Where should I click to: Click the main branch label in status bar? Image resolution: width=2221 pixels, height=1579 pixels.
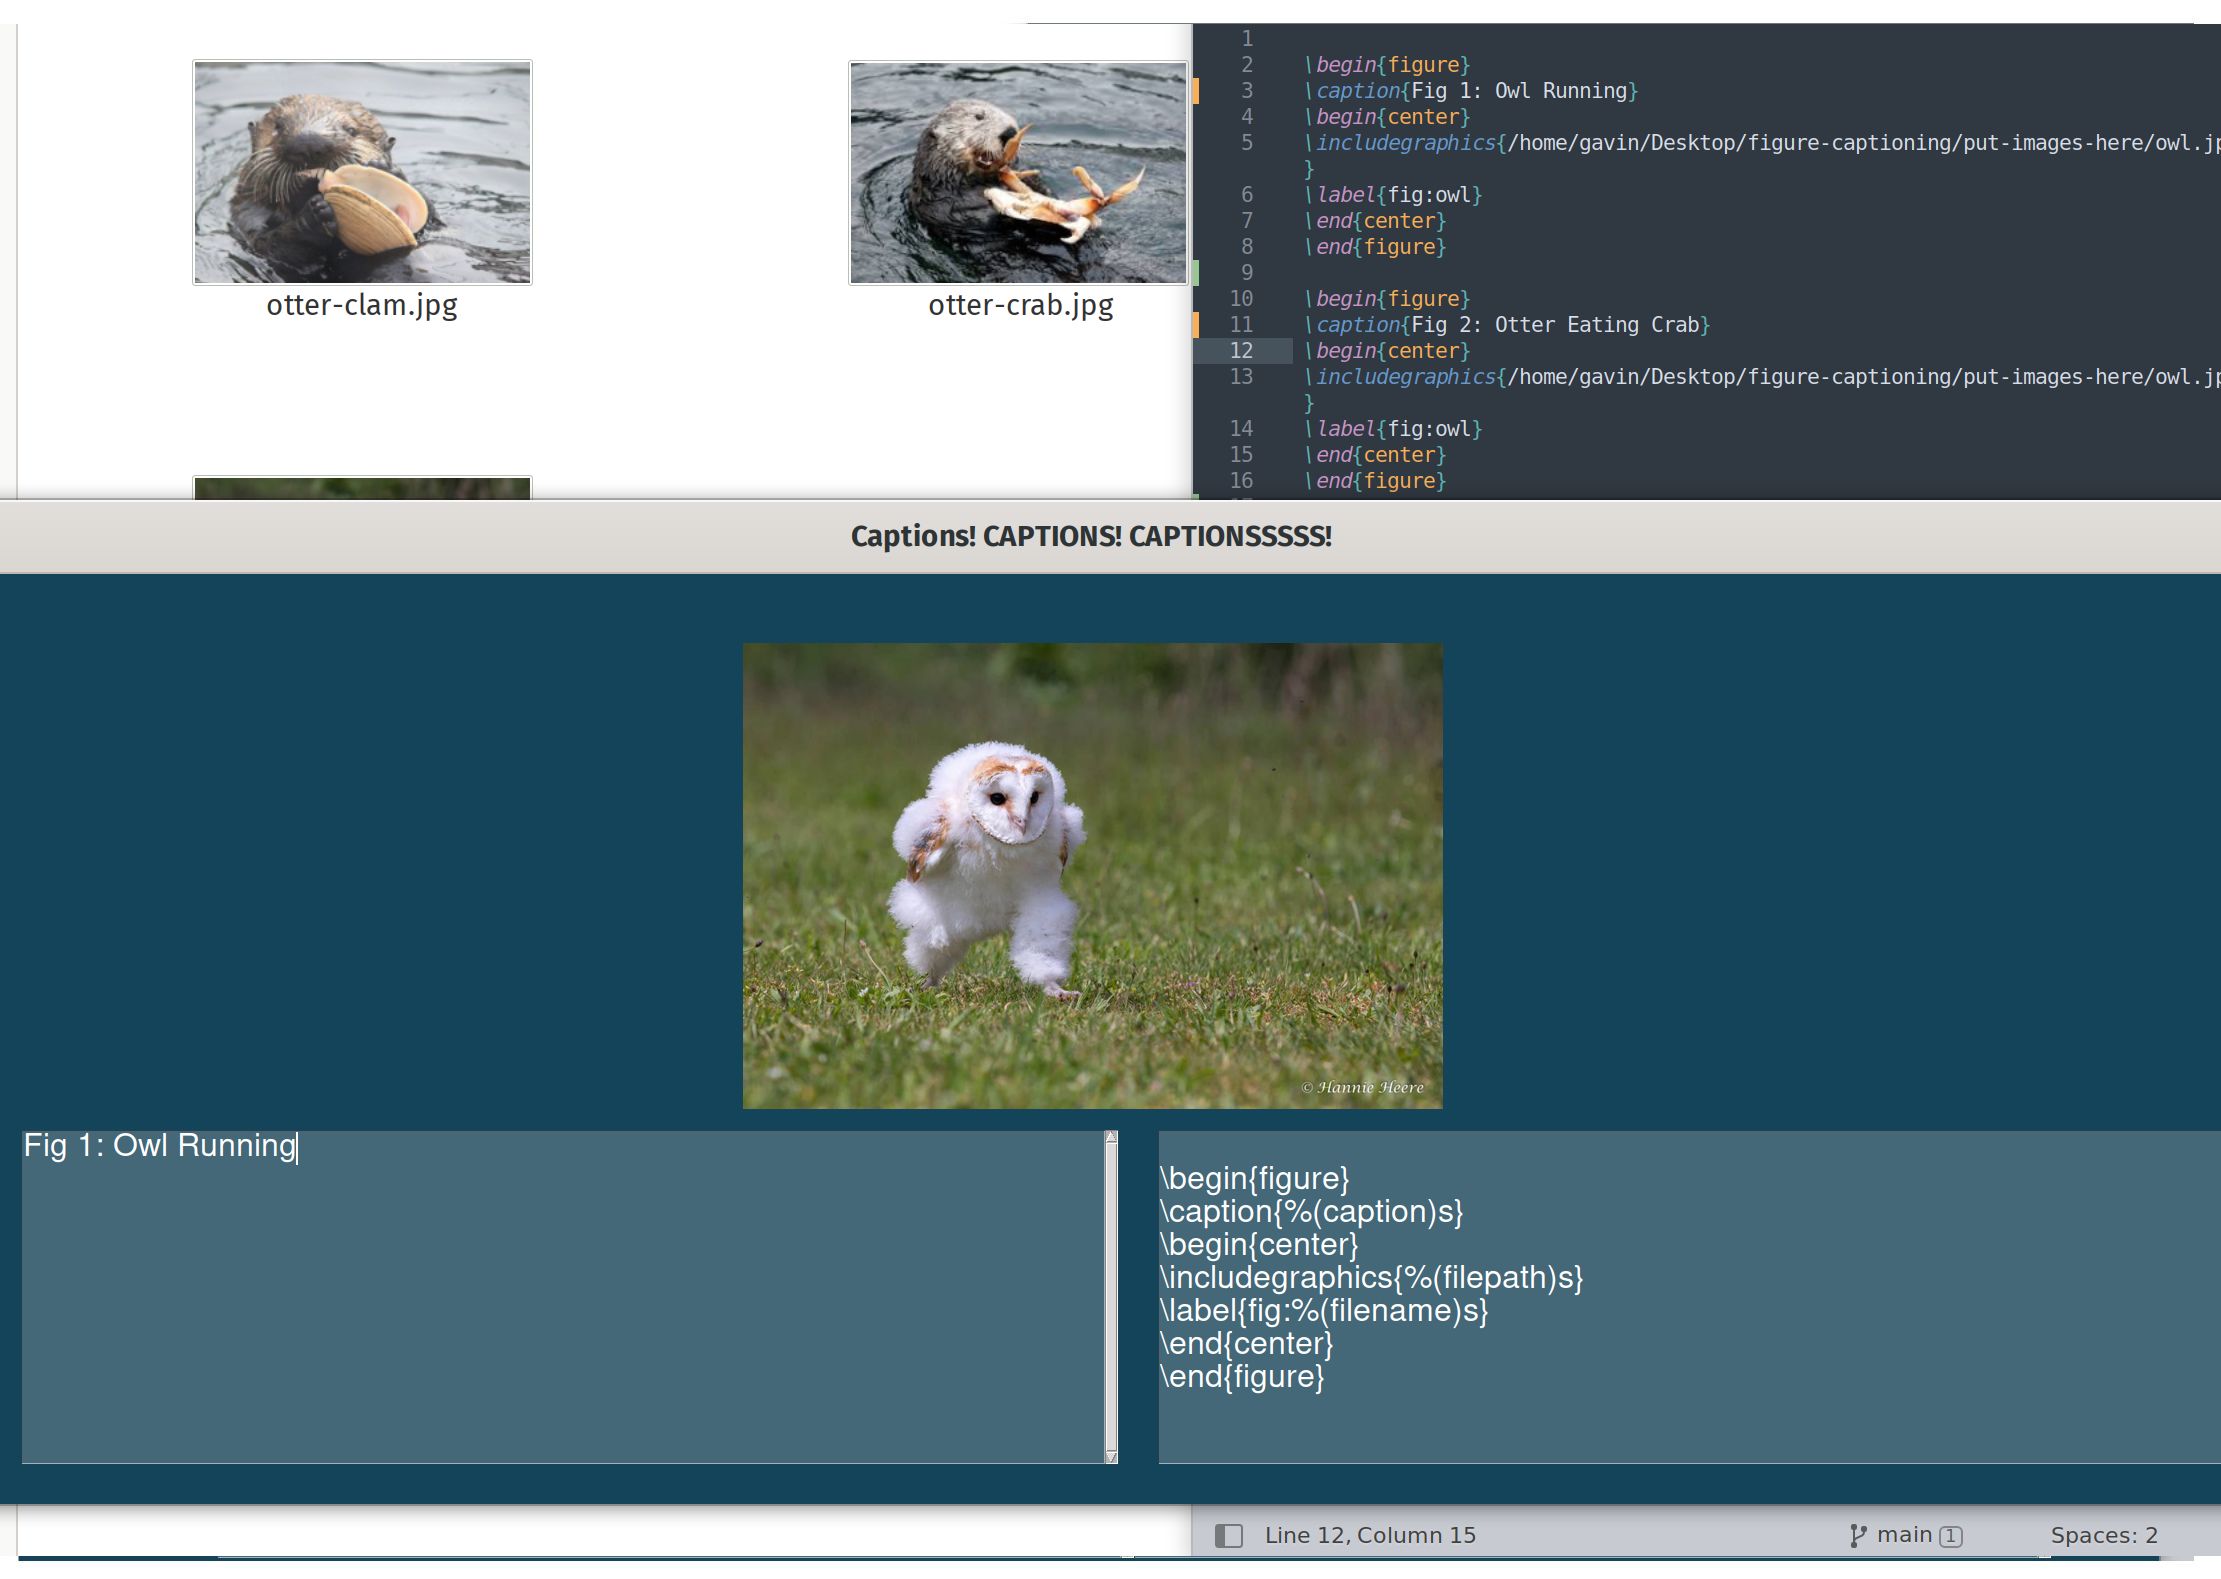(1903, 1535)
